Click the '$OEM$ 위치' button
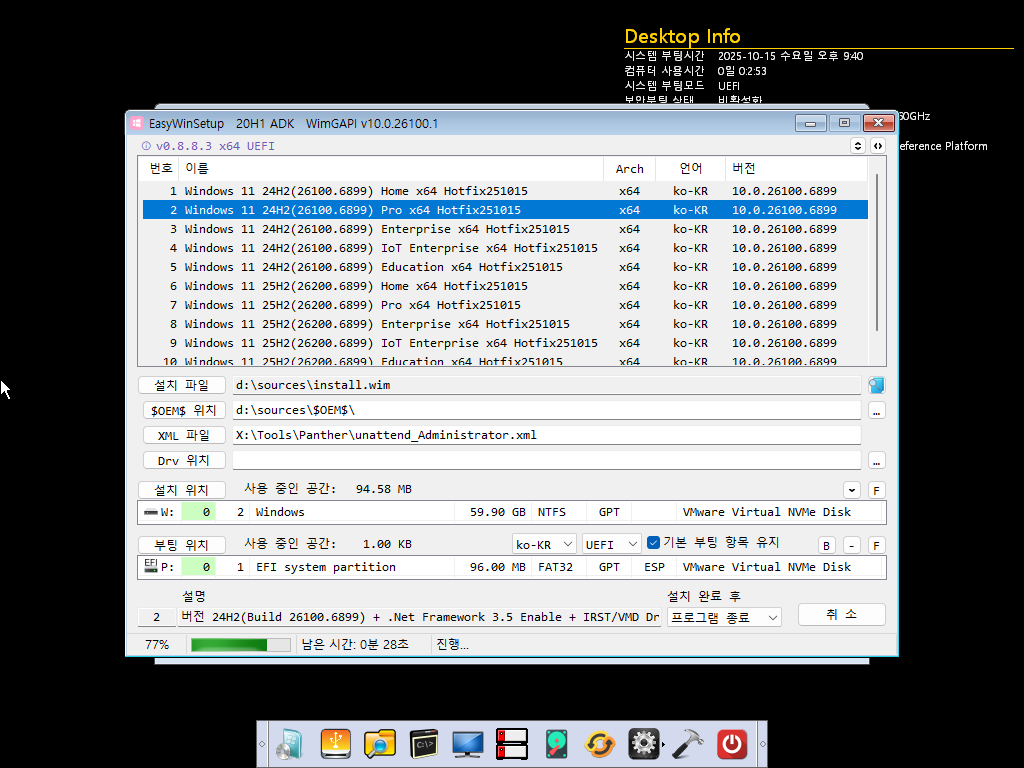The image size is (1024, 768). 184,410
